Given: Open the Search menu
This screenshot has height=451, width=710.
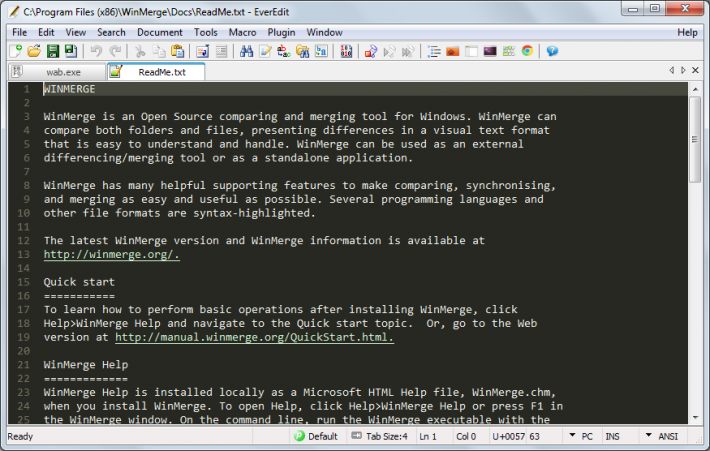Looking at the screenshot, I should pyautogui.click(x=111, y=33).
